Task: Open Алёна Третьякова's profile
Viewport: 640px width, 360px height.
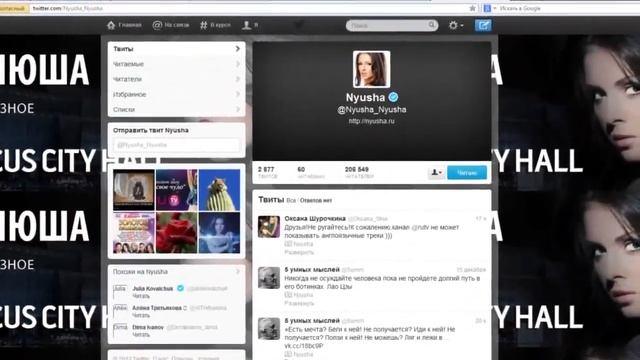Action: (x=157, y=308)
